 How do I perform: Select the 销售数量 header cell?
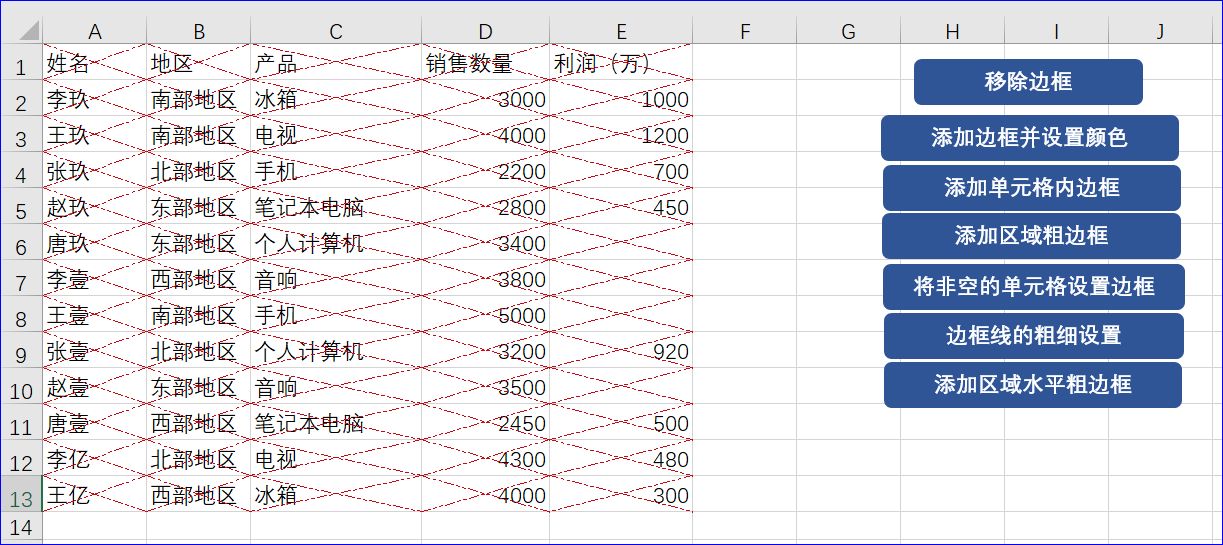coord(486,63)
